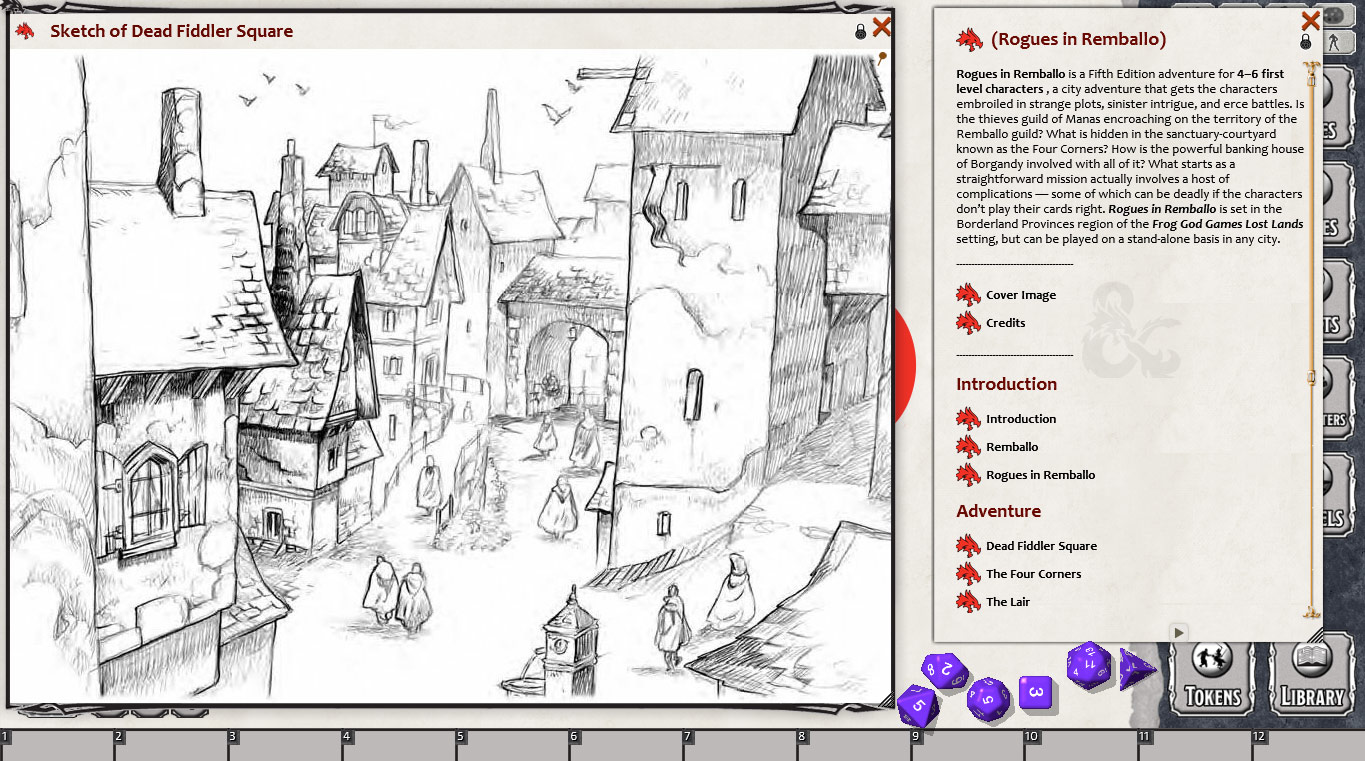This screenshot has height=761, width=1365.
Task: Select hotkey slot 1 in bottom bar
Action: pyautogui.click(x=57, y=746)
